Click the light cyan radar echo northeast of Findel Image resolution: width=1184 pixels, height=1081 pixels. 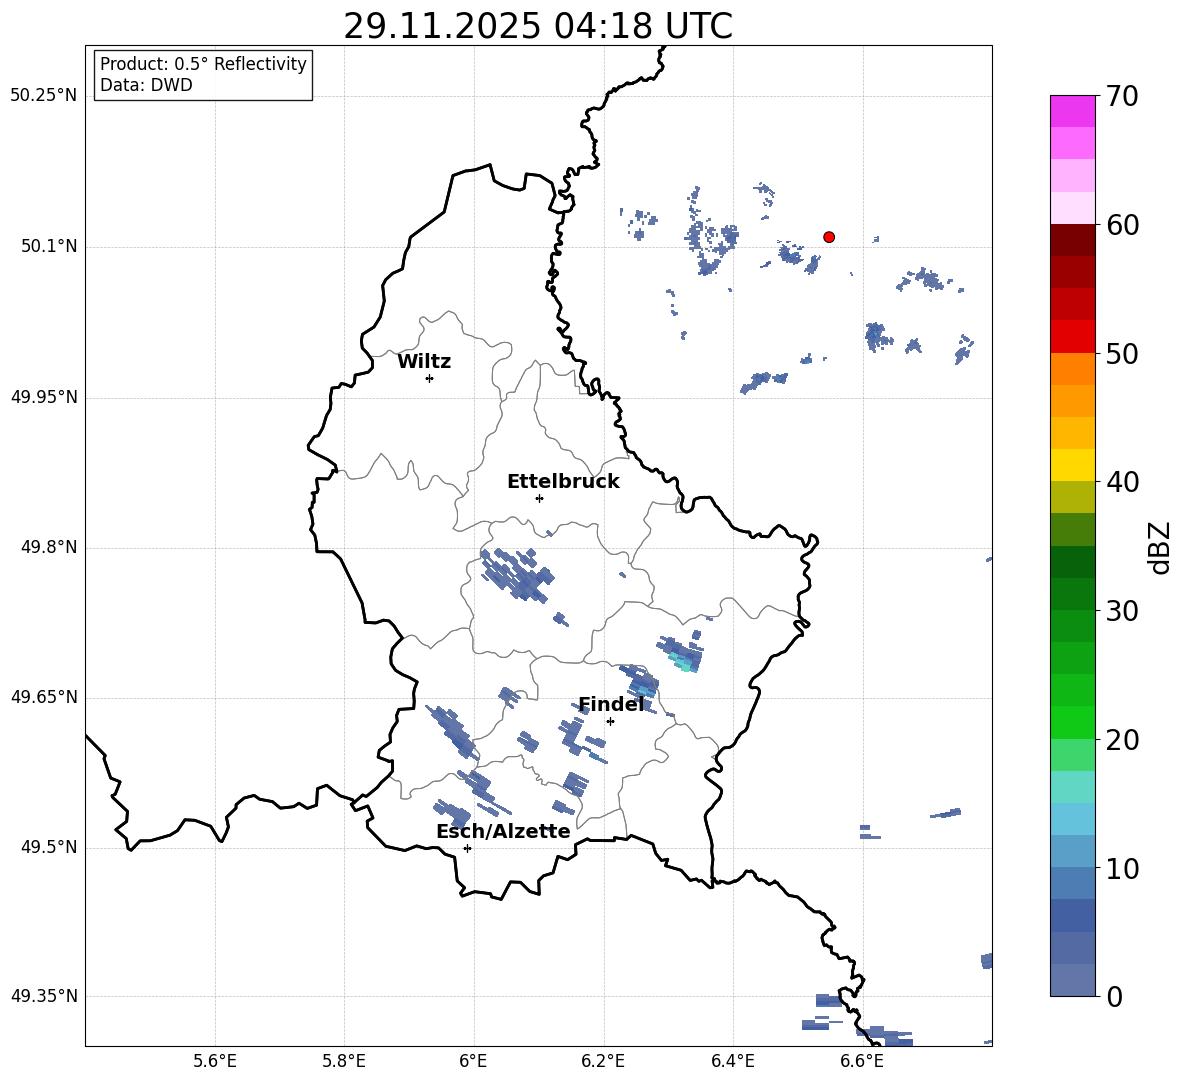[x=682, y=662]
